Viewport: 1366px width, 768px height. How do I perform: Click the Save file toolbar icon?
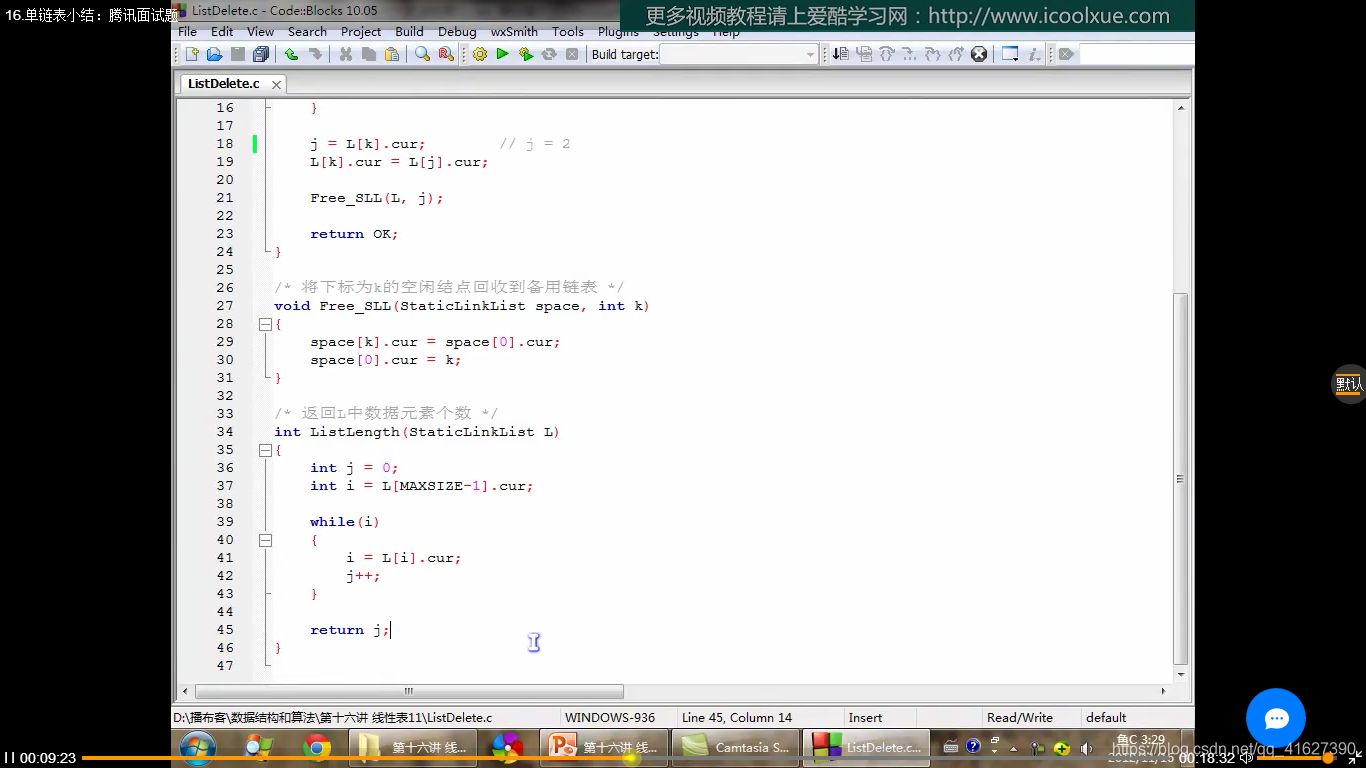(237, 54)
